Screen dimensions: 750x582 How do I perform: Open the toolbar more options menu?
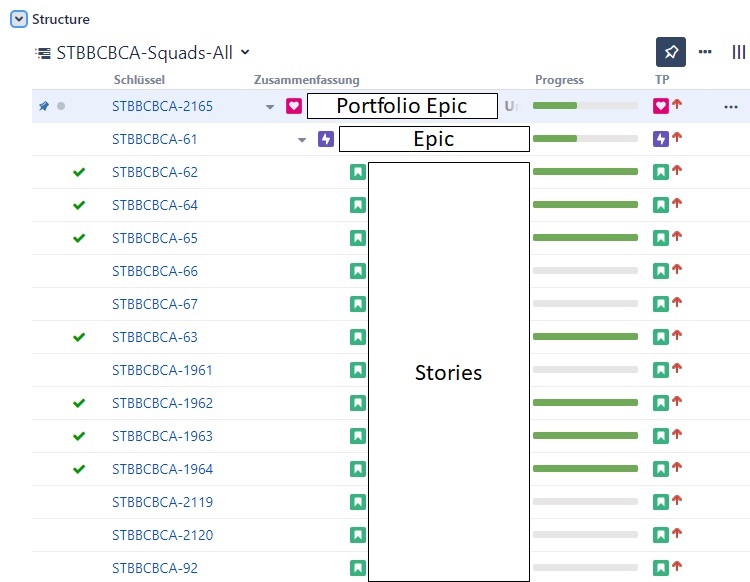coord(705,52)
